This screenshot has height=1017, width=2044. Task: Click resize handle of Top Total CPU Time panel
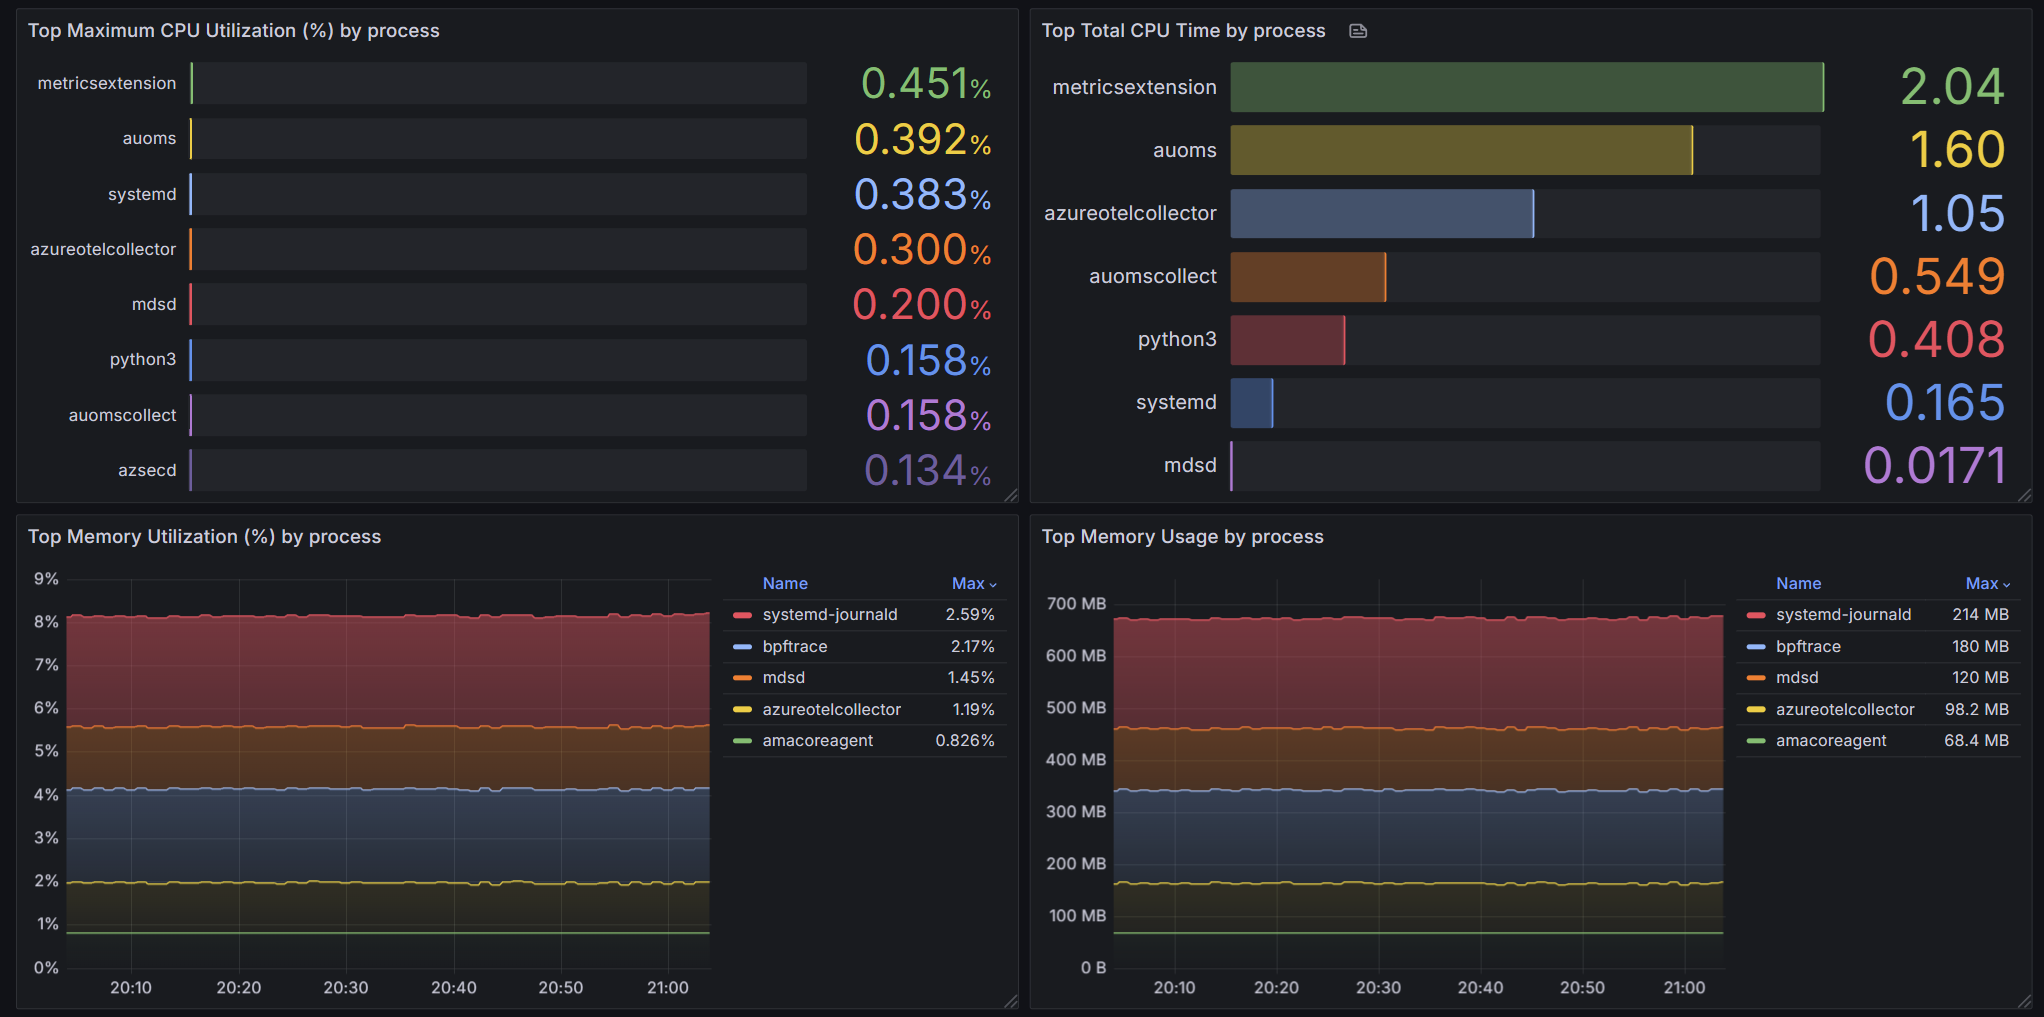click(x=2025, y=495)
